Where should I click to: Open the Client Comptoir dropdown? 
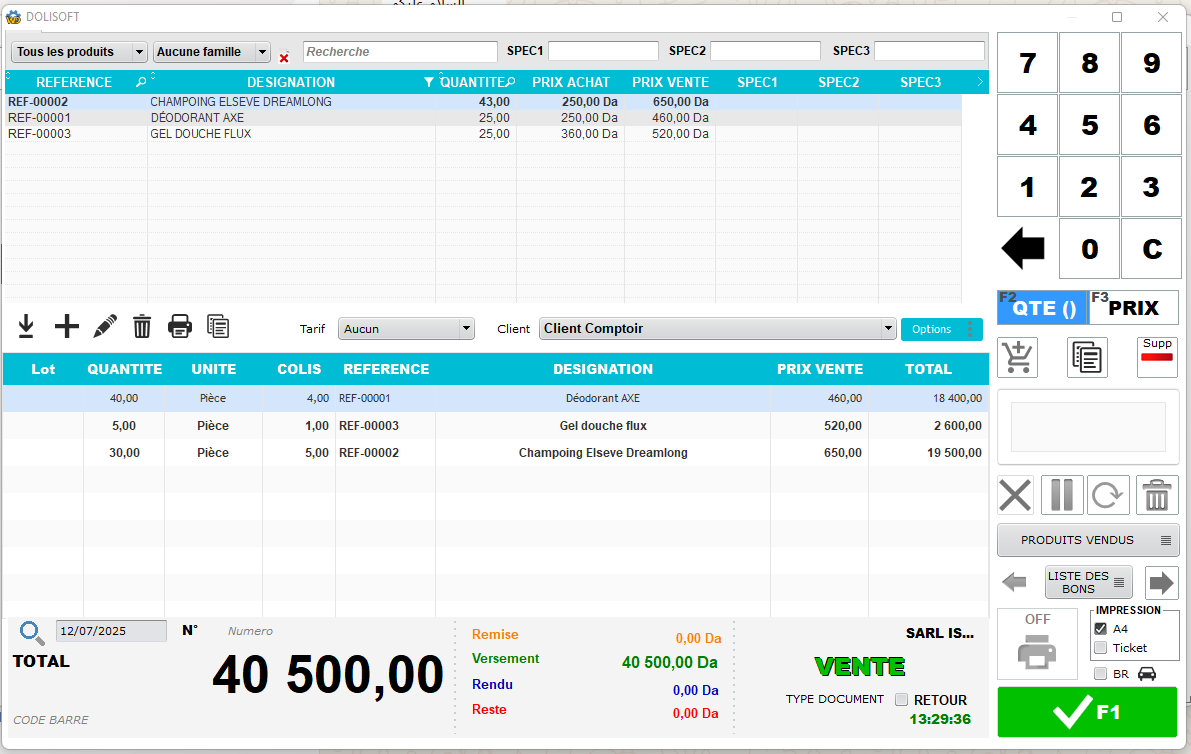click(x=717, y=329)
